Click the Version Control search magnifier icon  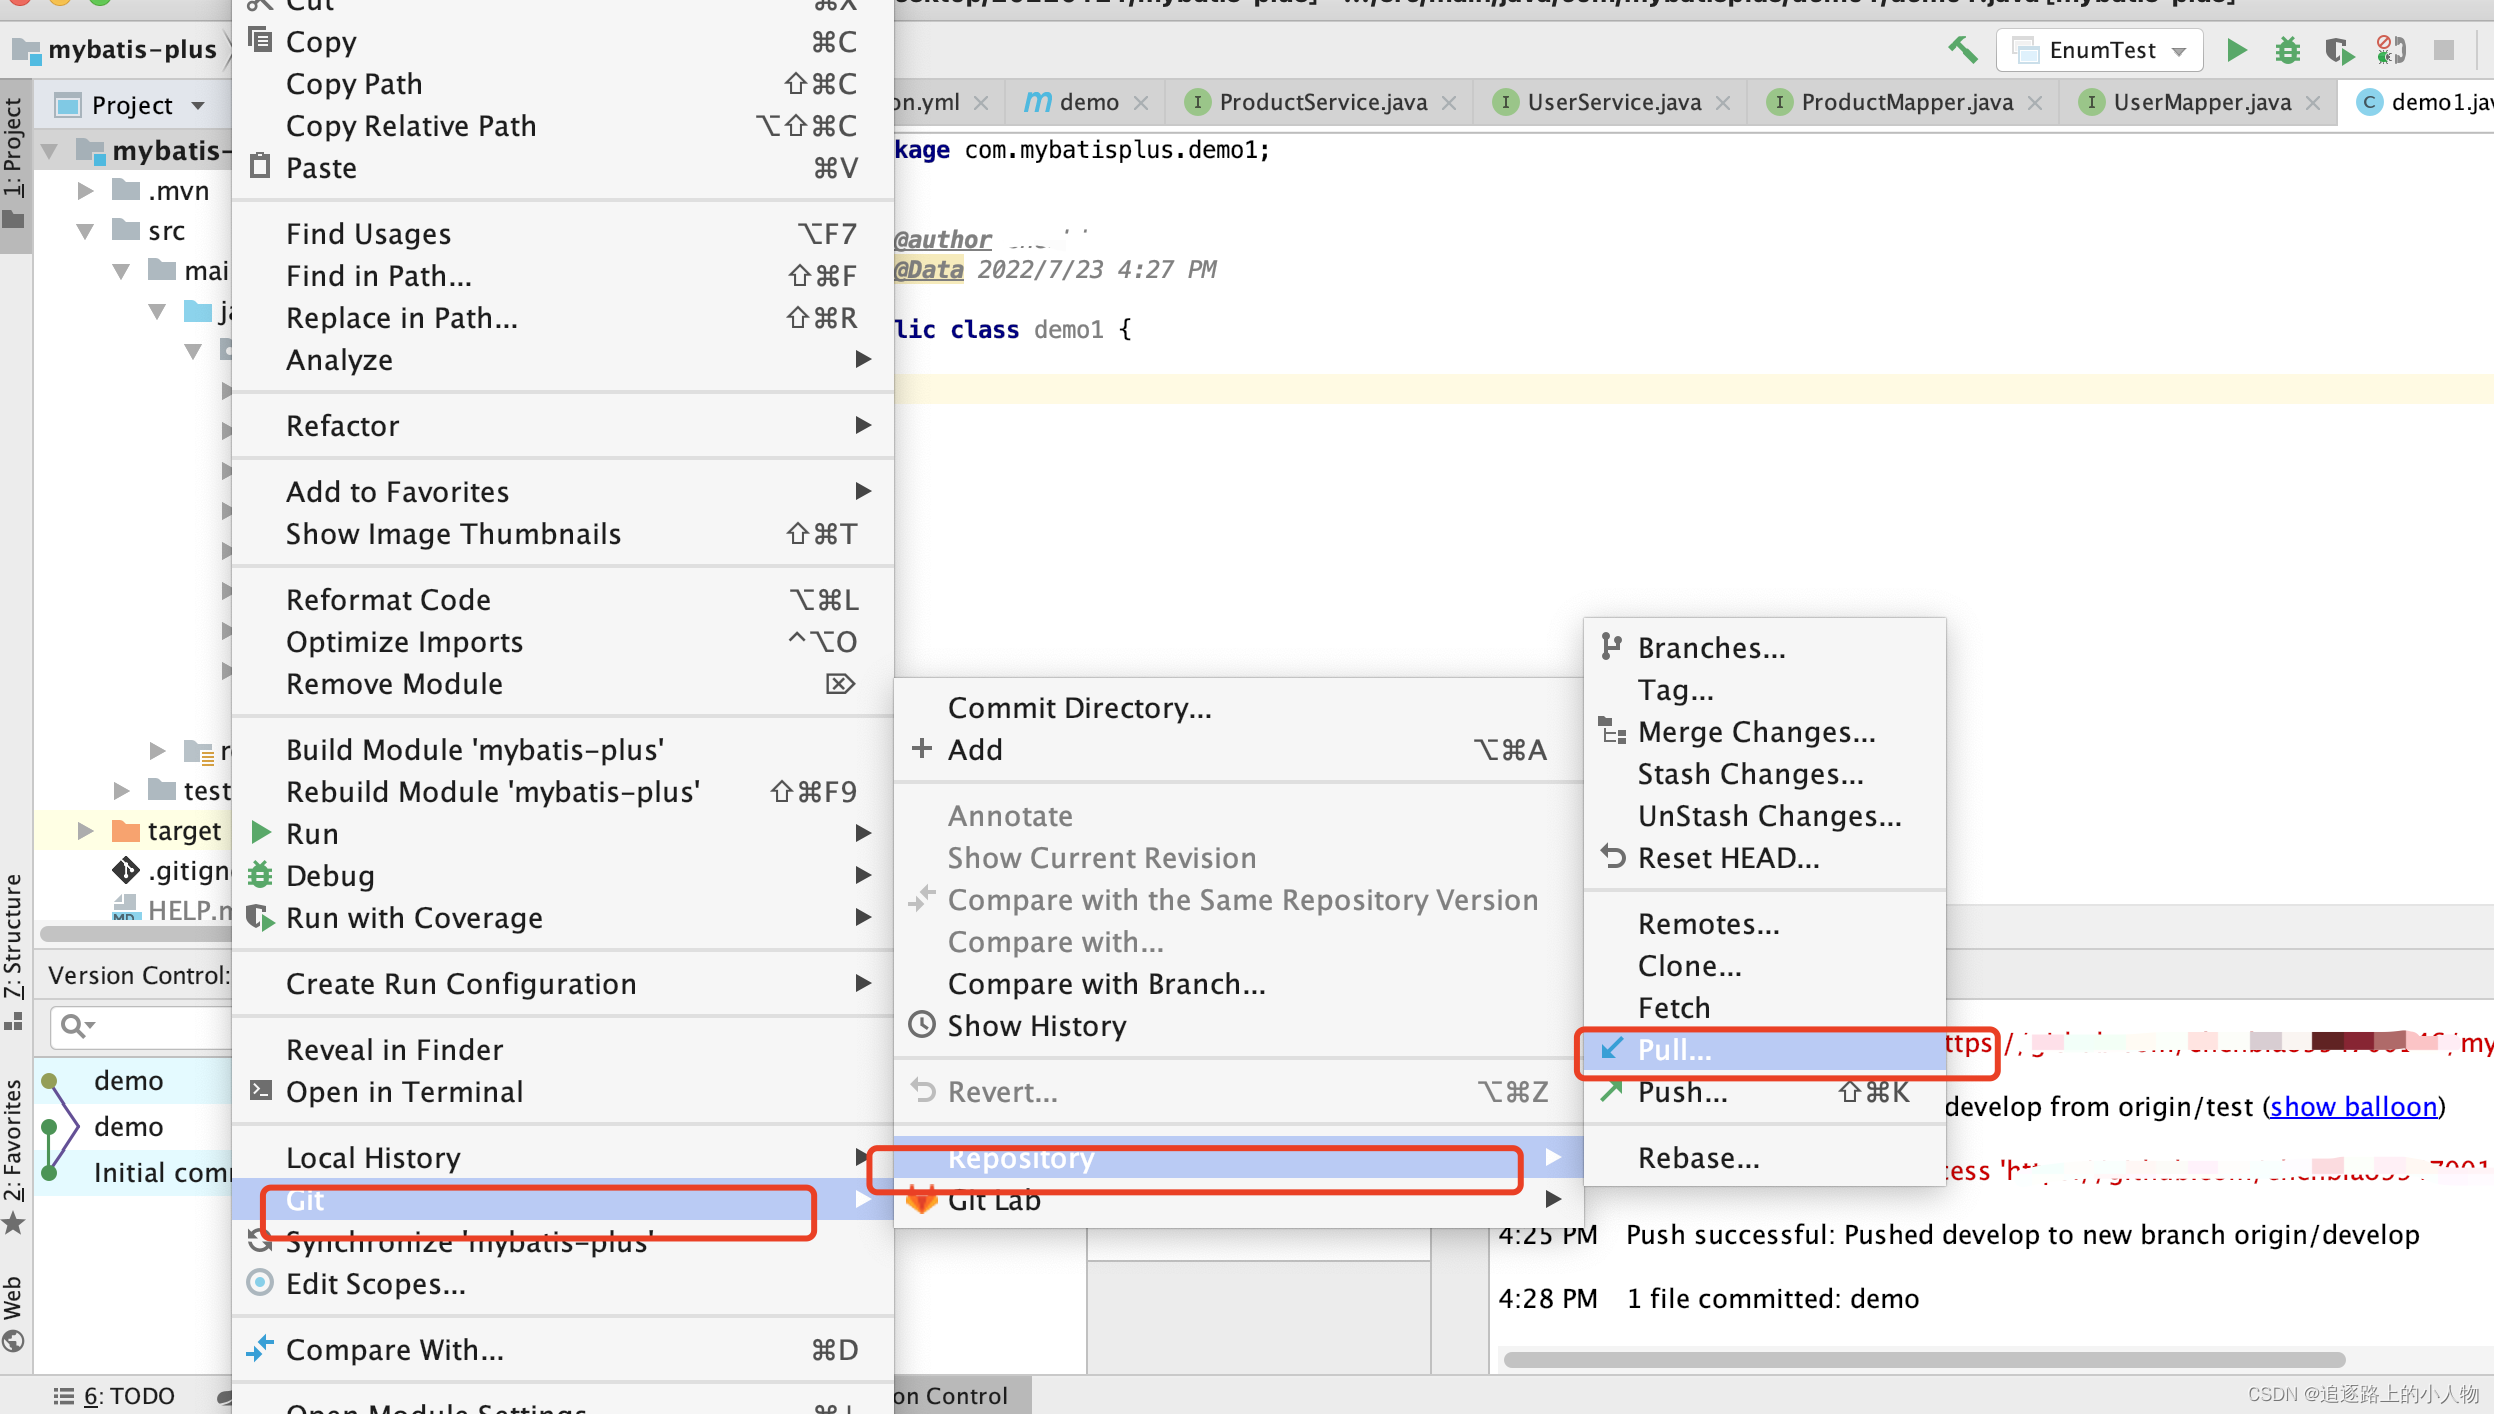[x=73, y=1026]
